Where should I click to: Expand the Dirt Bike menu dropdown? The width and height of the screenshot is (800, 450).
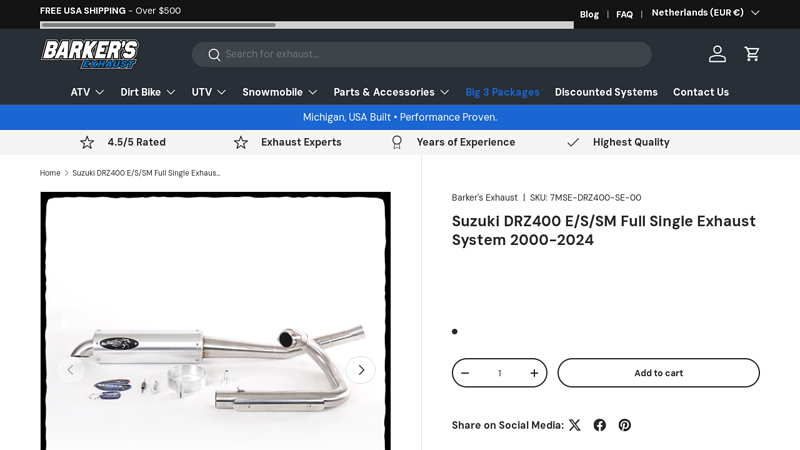coord(148,92)
